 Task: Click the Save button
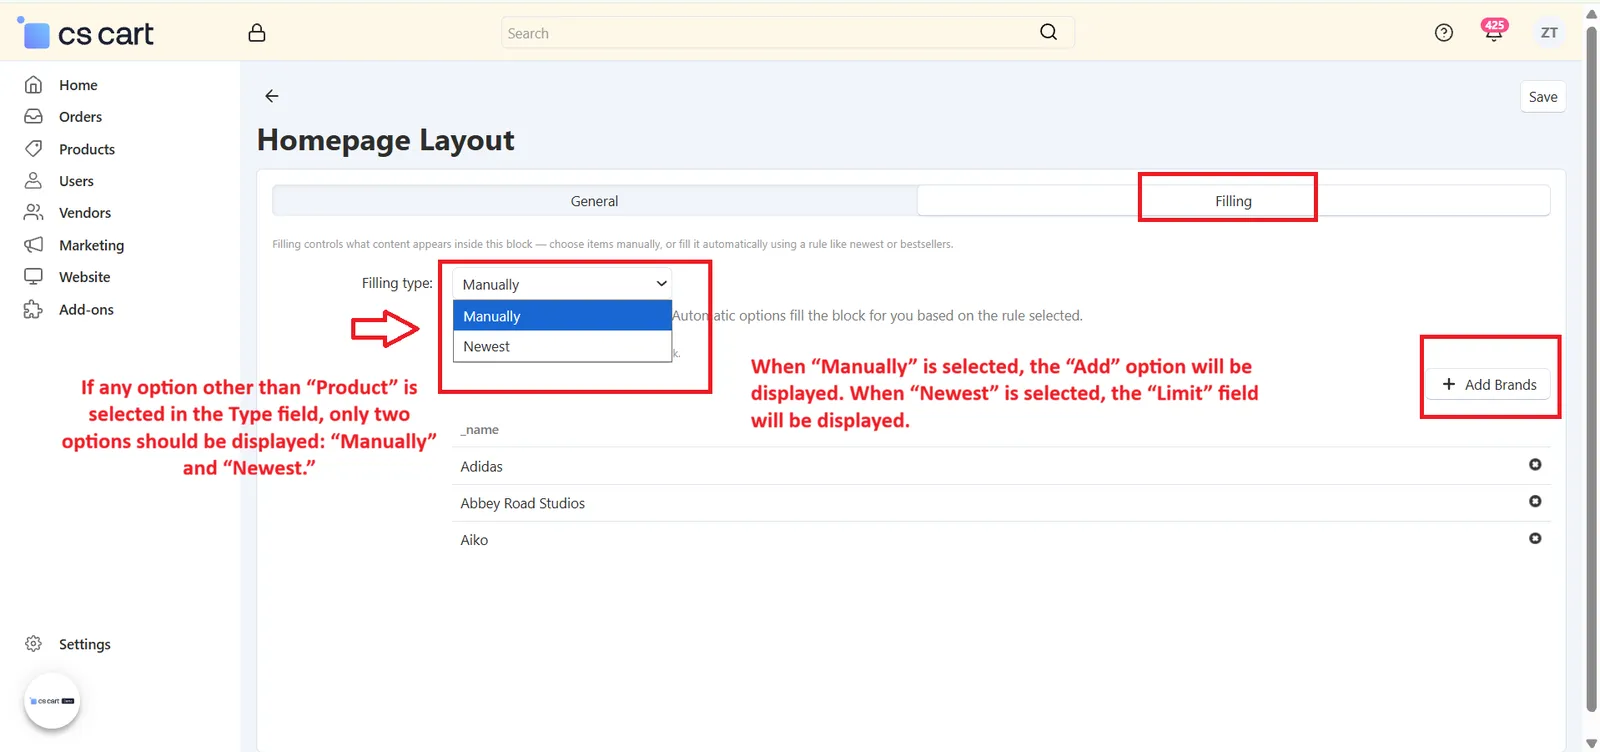point(1543,97)
